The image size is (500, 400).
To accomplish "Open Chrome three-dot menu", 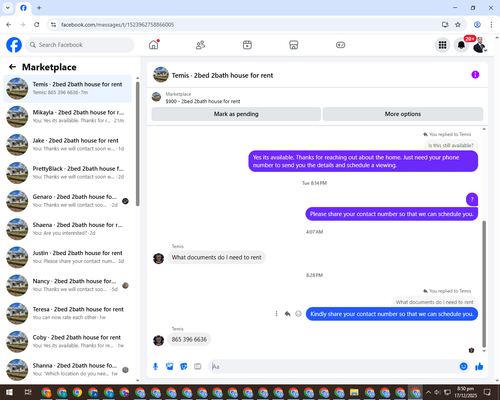I will (491, 24).
